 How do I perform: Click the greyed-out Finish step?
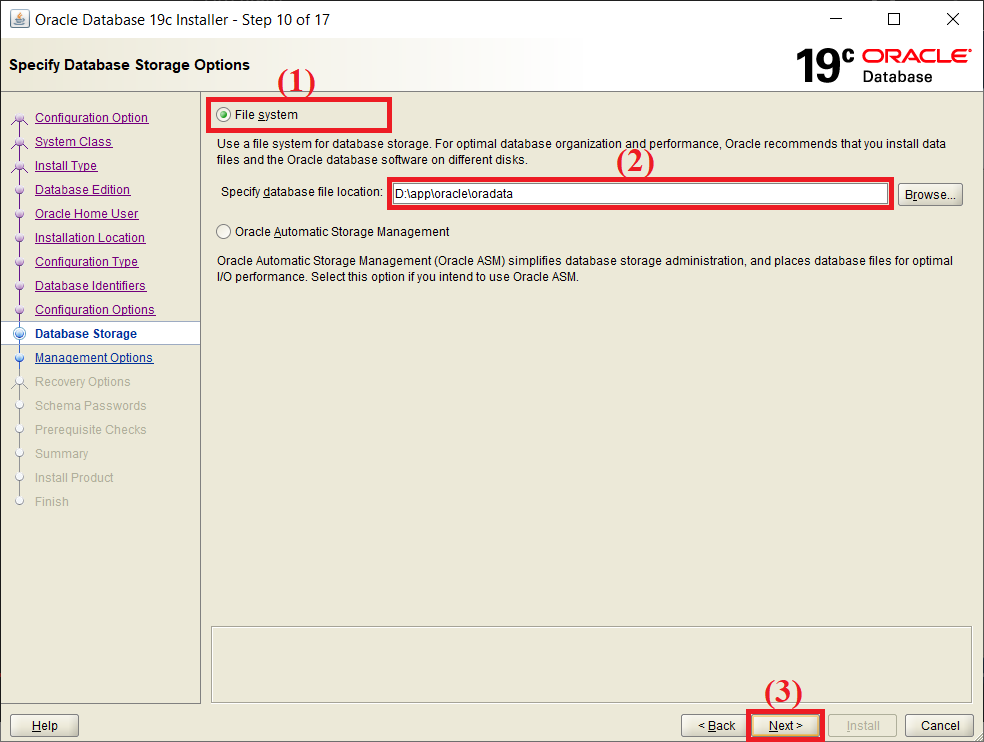[x=51, y=502]
